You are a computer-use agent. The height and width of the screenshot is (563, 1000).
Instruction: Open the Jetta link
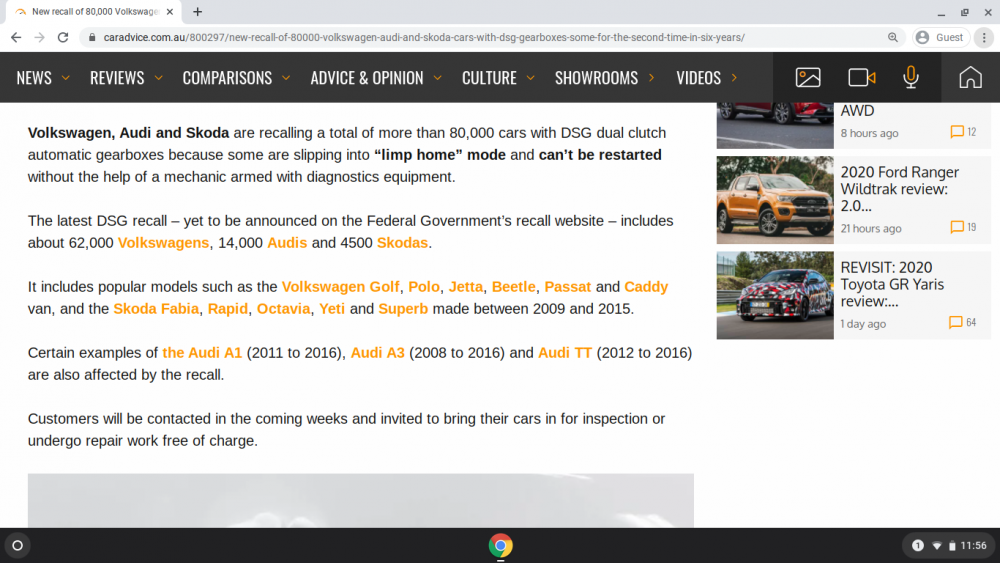pos(466,287)
